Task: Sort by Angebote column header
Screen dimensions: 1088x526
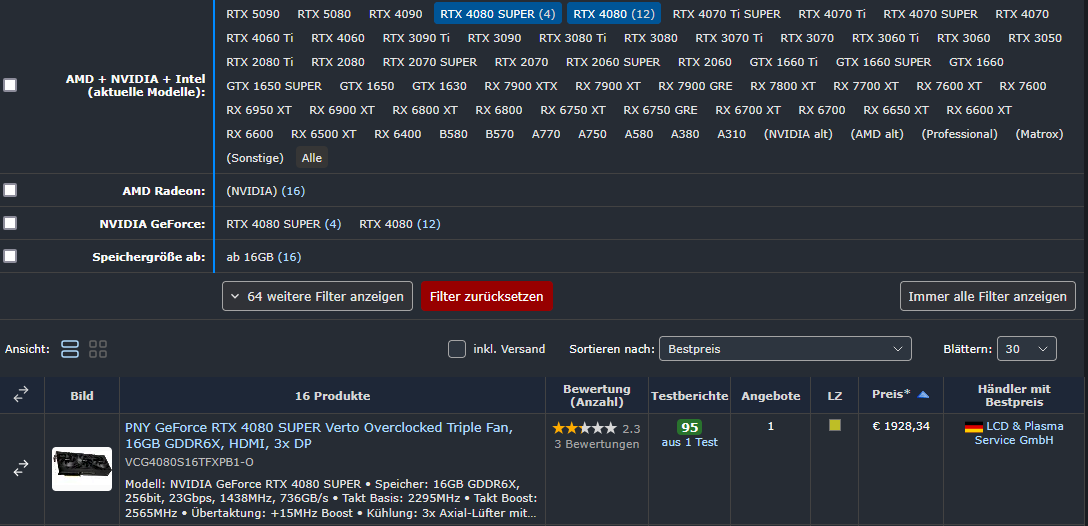Action: [770, 396]
